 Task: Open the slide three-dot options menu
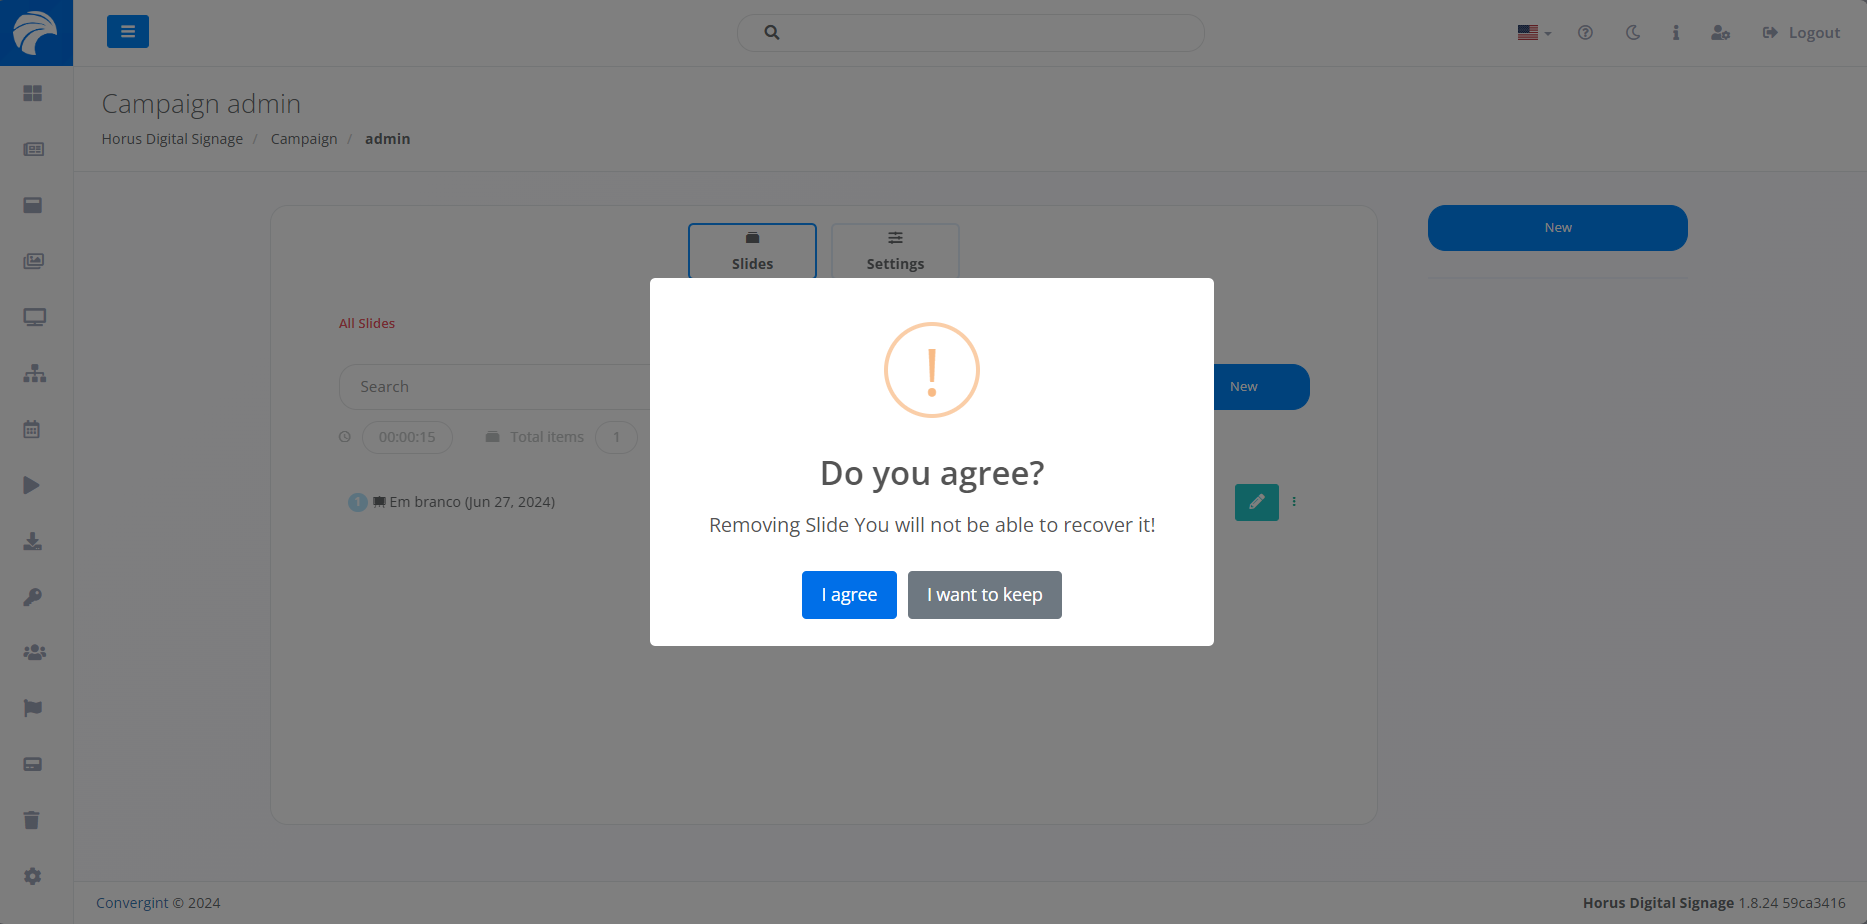(1294, 502)
